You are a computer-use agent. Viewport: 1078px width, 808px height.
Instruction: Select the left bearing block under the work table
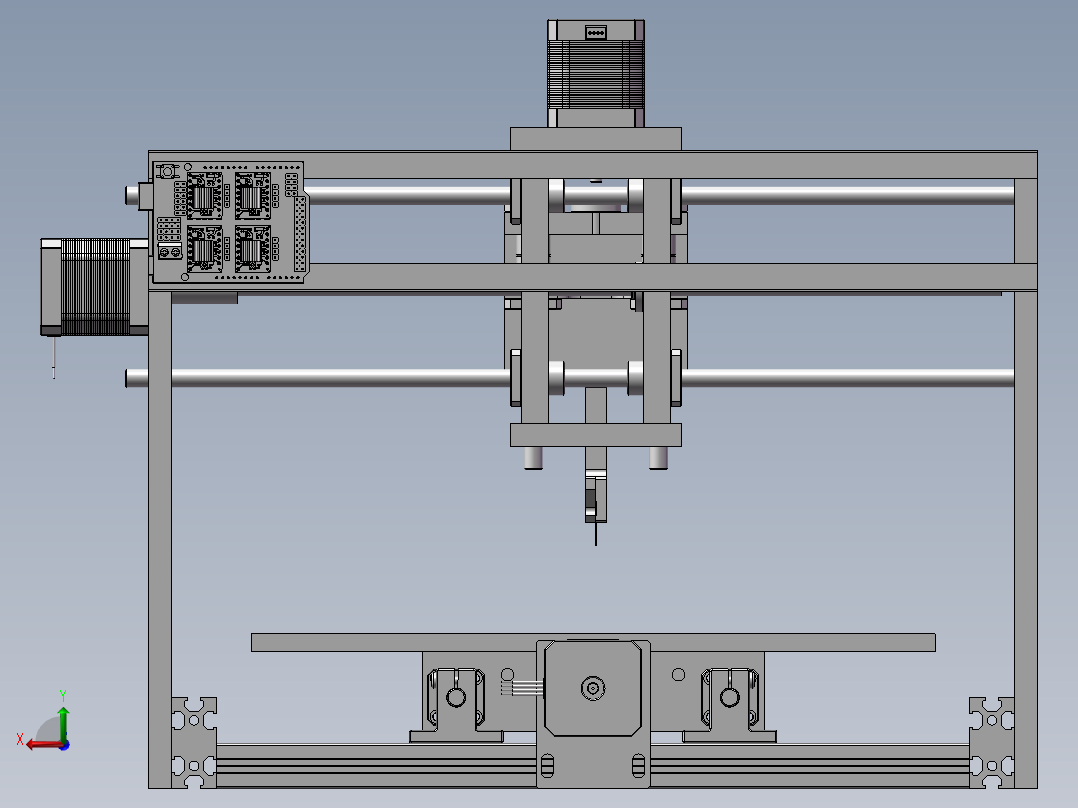(x=456, y=697)
